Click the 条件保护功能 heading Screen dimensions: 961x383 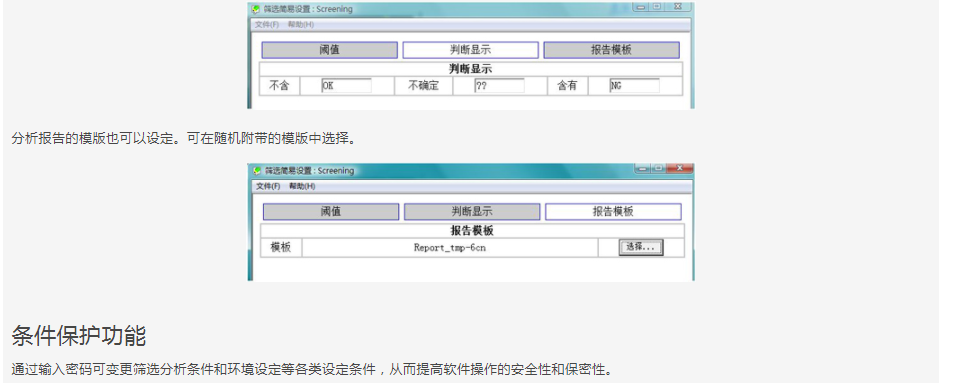pos(78,336)
